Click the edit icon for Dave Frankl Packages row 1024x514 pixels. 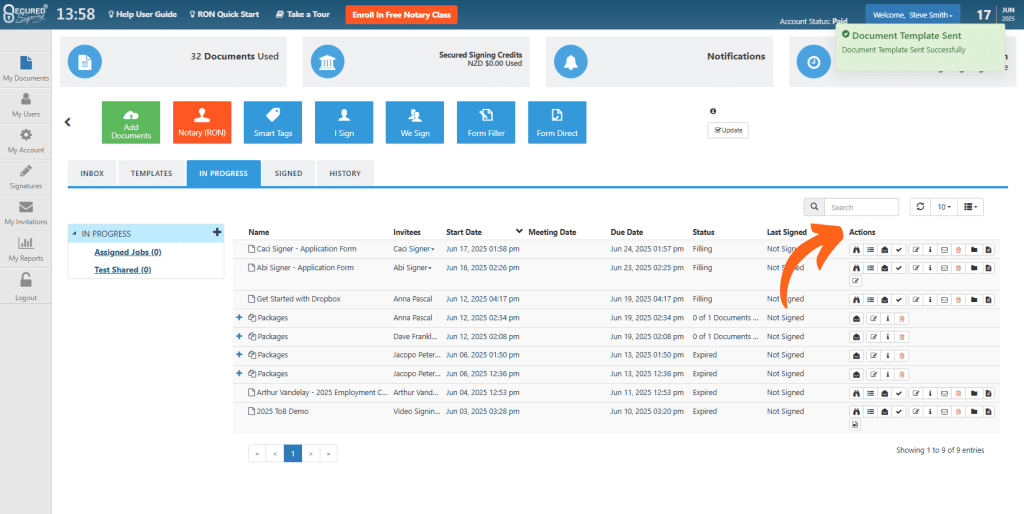[874, 337]
